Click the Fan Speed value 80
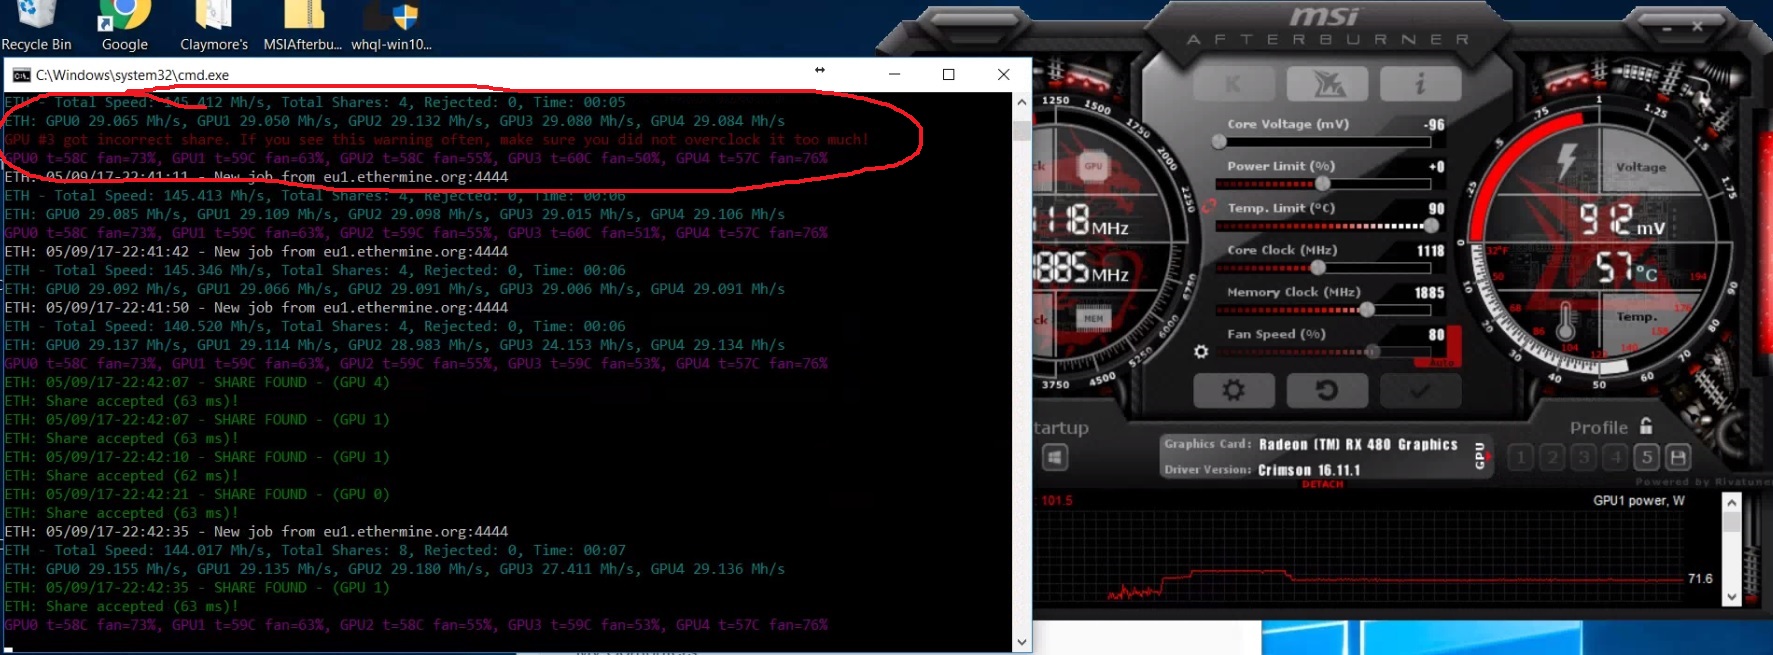This screenshot has height=655, width=1773. pyautogui.click(x=1437, y=335)
